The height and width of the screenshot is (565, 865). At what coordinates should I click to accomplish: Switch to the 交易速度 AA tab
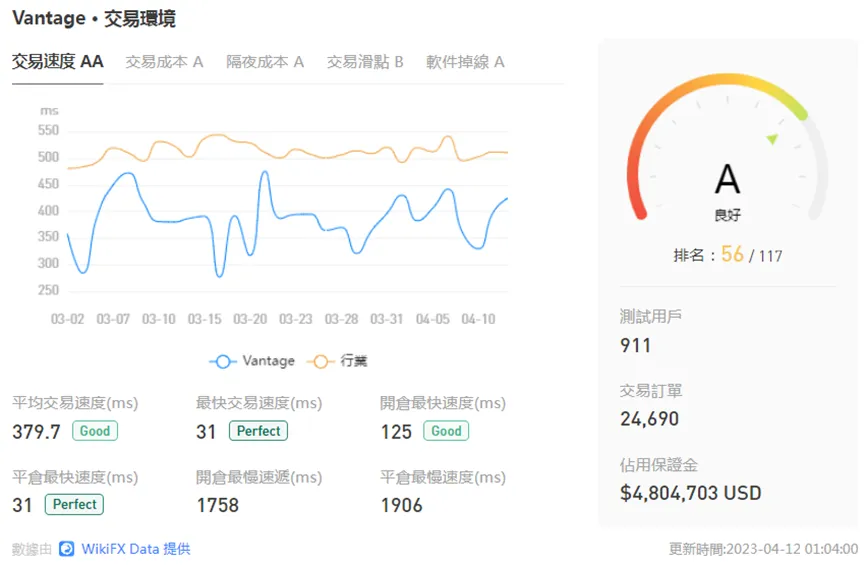coord(58,61)
